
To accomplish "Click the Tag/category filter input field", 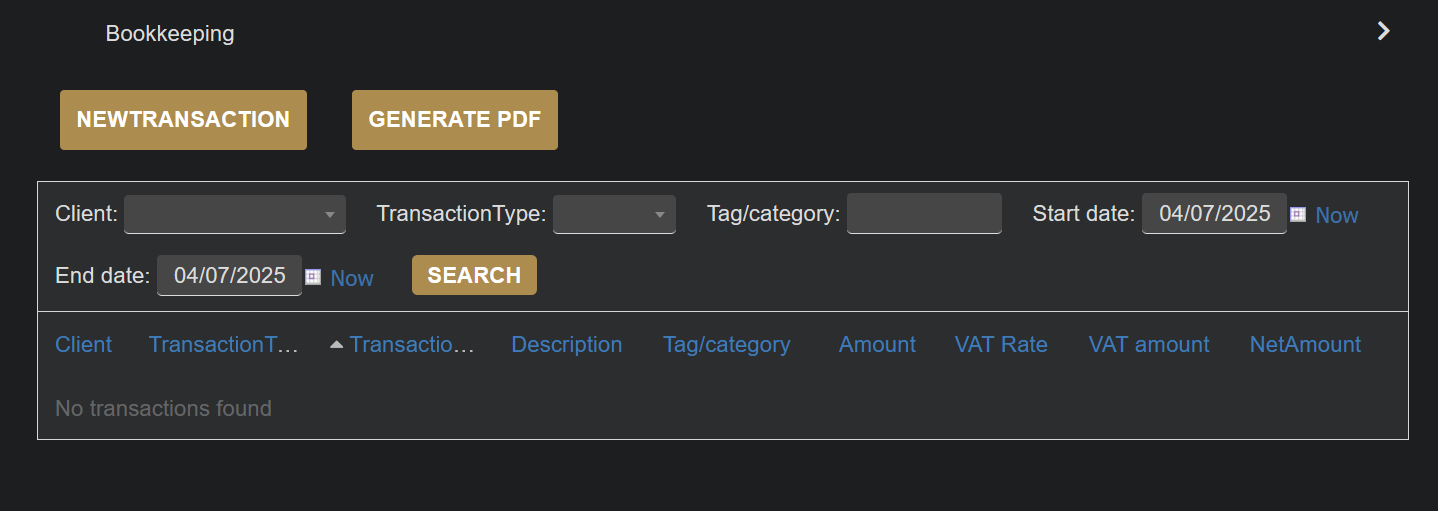I will [924, 214].
